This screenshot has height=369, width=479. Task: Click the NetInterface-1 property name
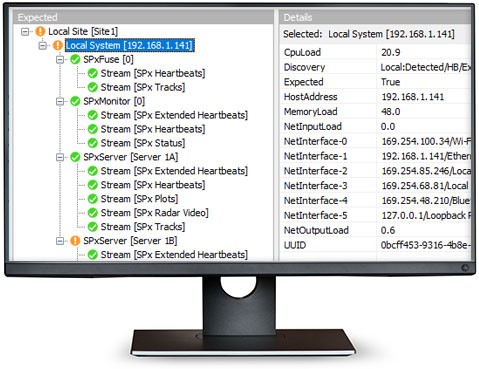click(x=315, y=156)
